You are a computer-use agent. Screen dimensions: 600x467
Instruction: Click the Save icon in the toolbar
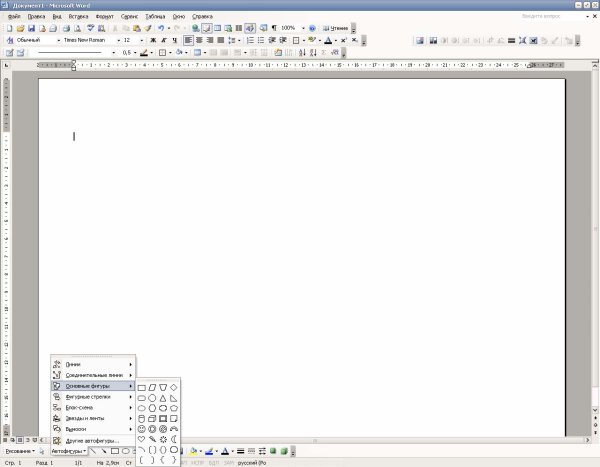coord(31,28)
